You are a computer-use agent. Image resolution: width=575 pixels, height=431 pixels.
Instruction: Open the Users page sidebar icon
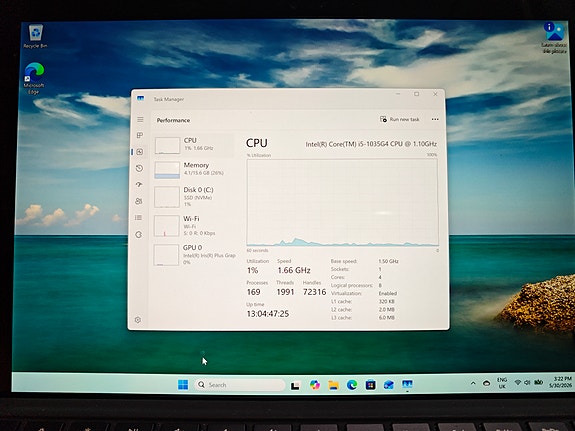point(139,201)
